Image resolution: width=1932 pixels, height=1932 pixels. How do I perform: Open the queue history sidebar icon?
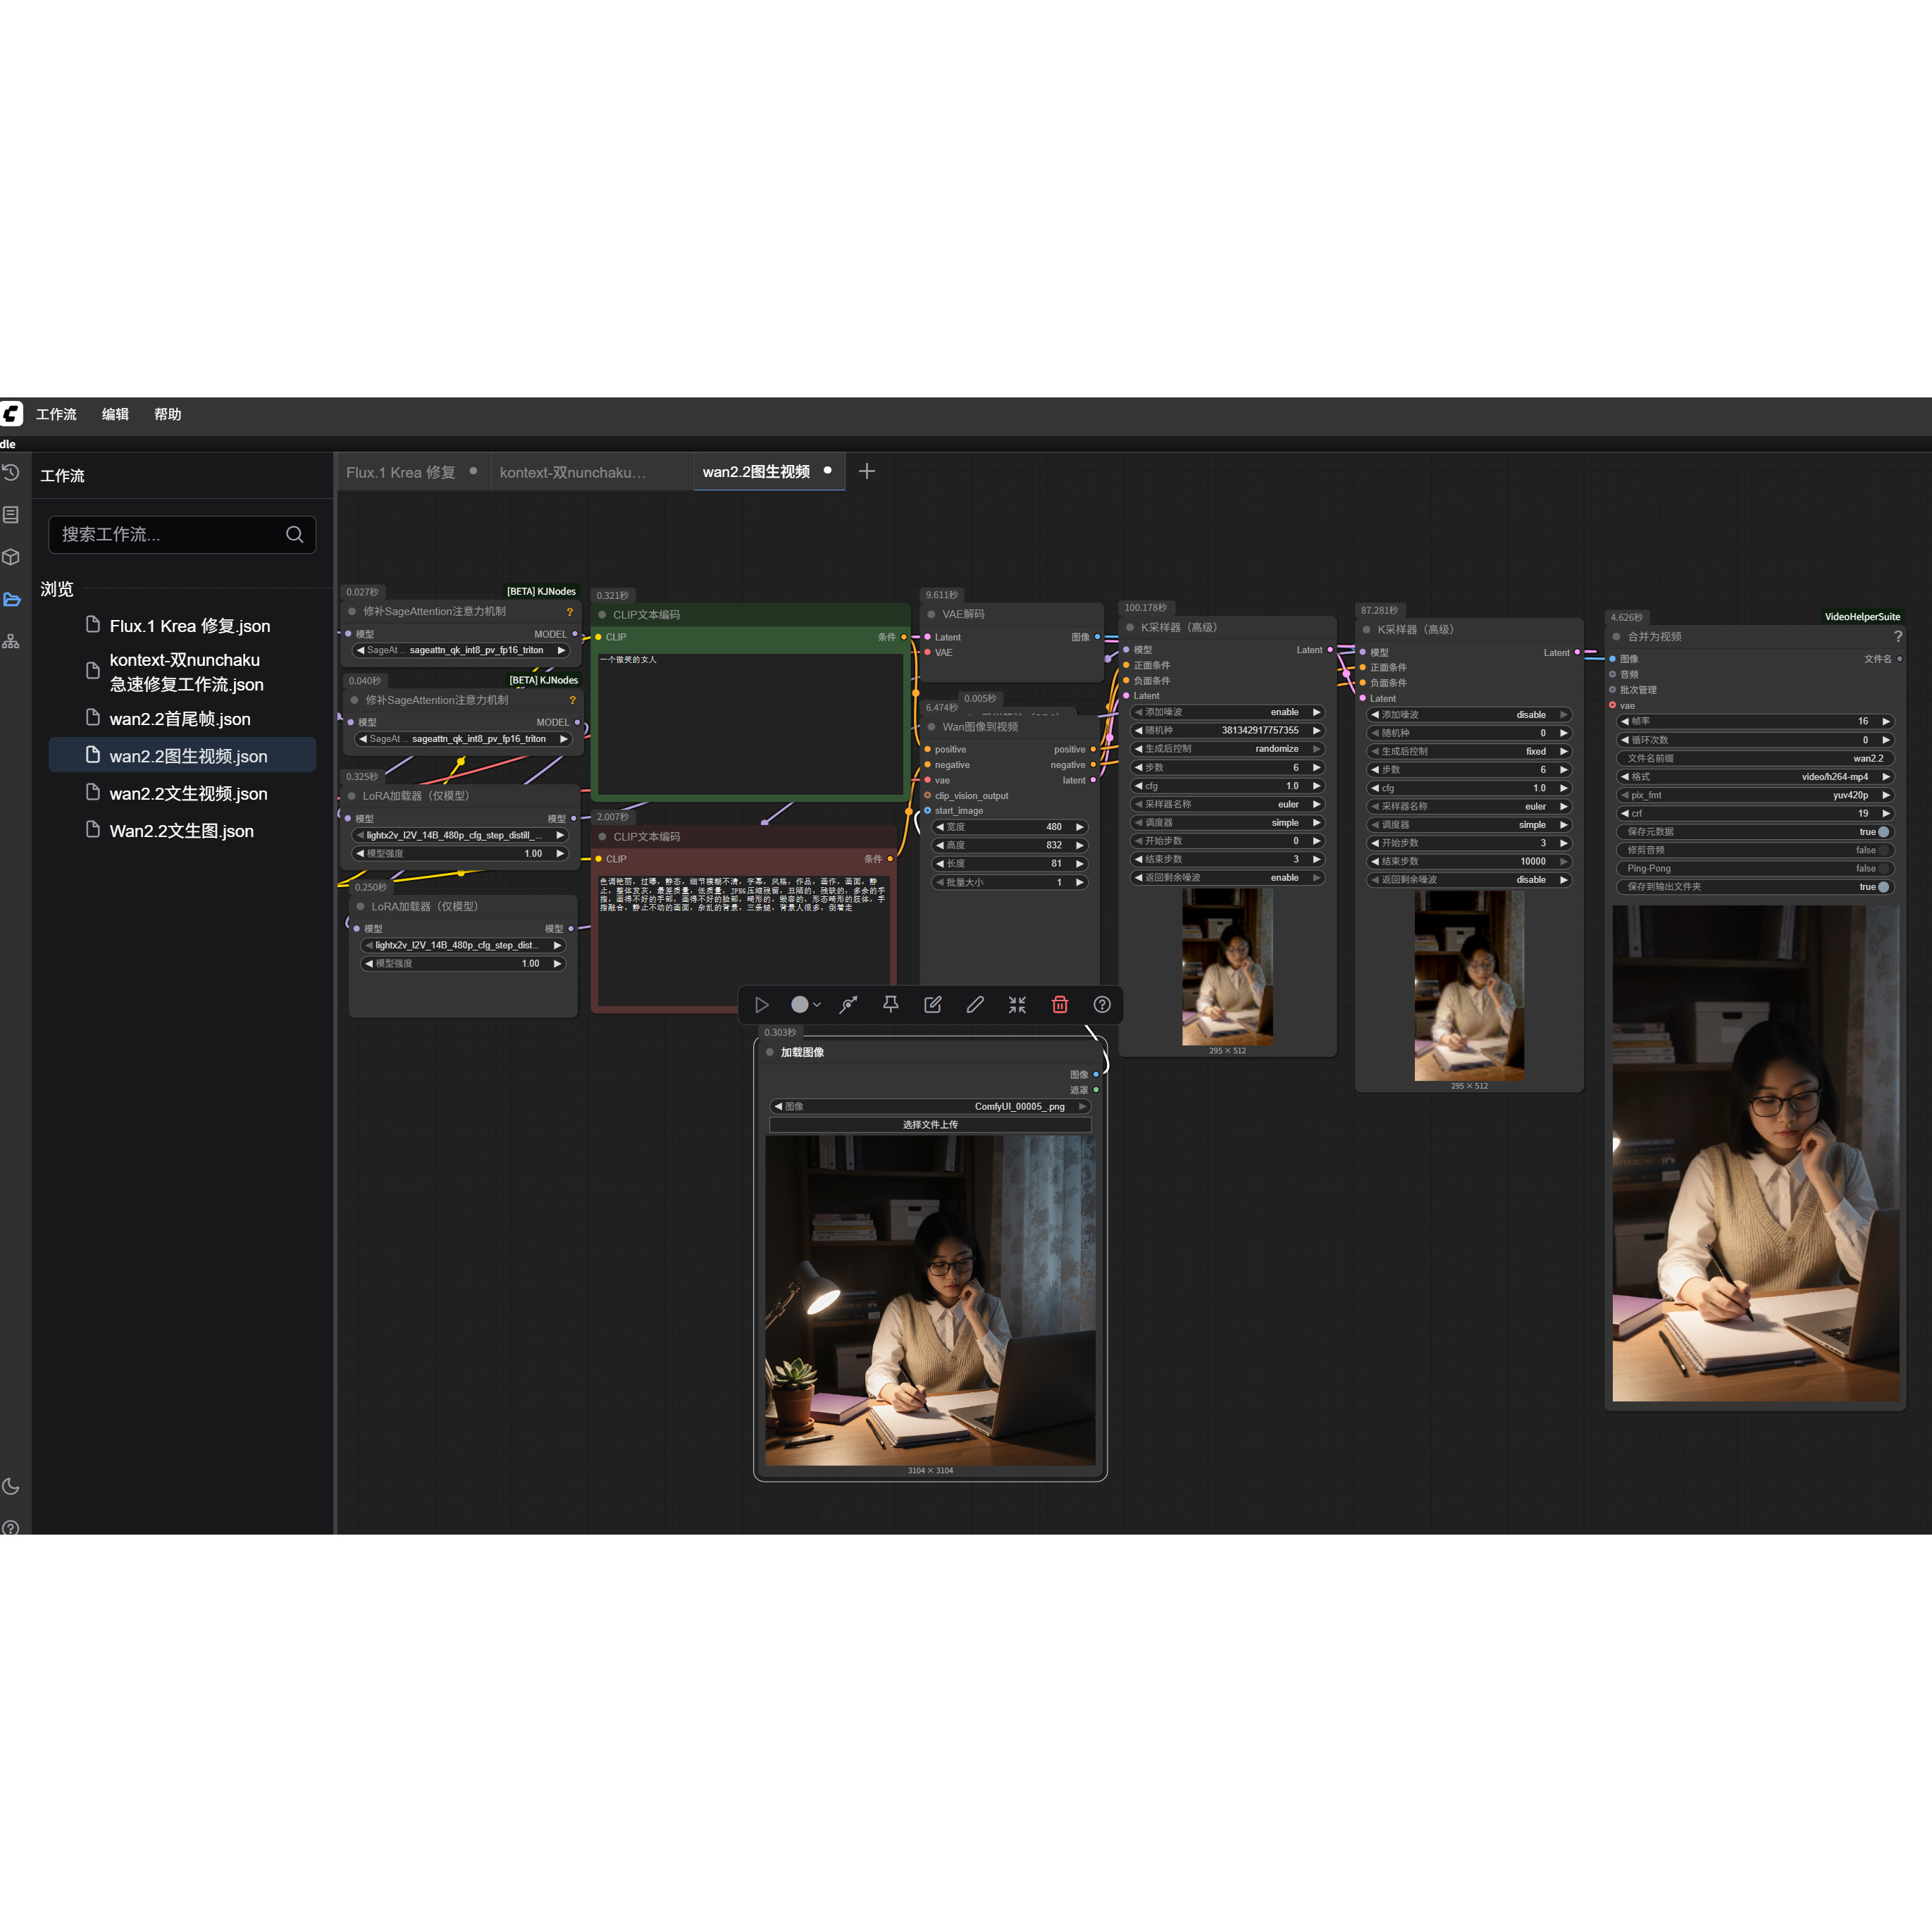point(11,472)
